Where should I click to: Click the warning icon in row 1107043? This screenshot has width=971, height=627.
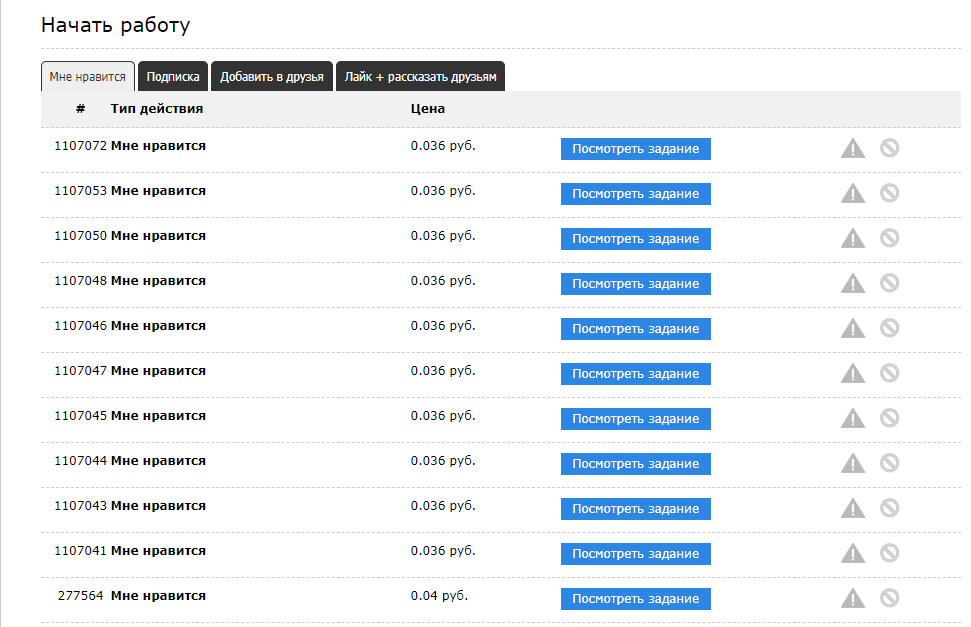coord(853,508)
